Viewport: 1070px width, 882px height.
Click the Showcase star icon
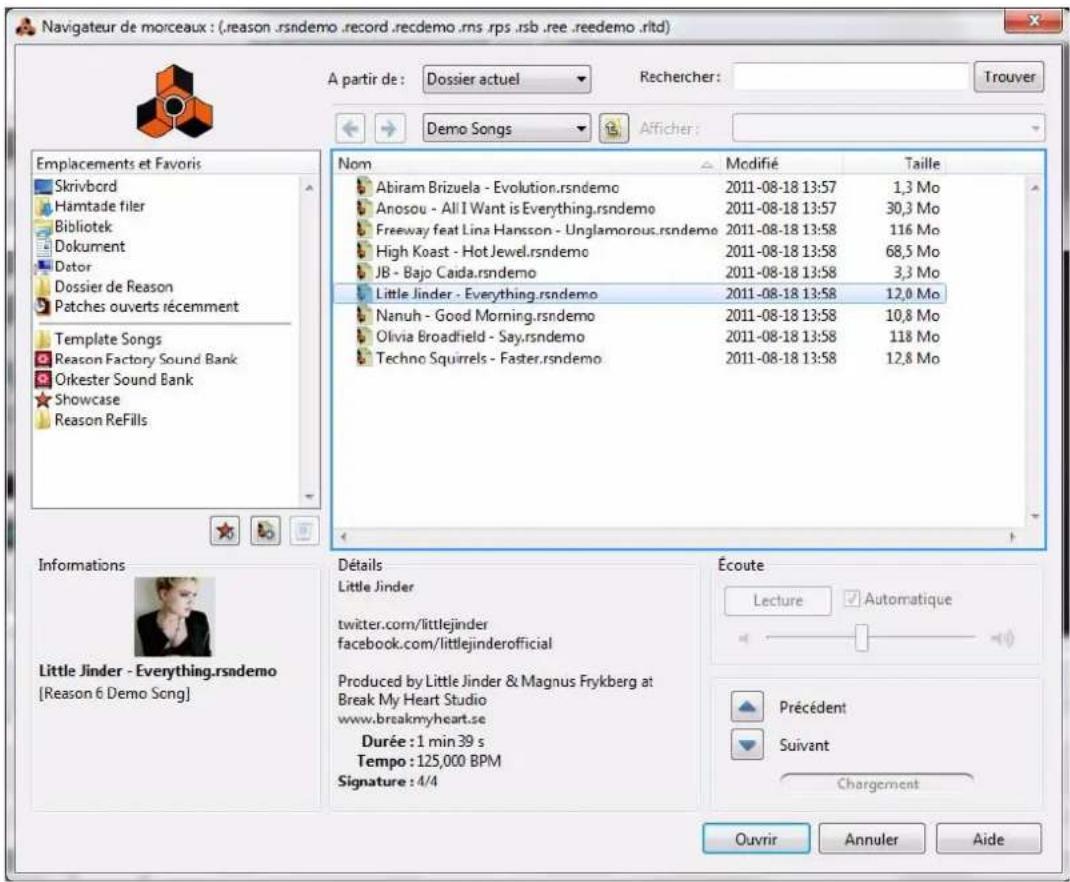[x=44, y=400]
